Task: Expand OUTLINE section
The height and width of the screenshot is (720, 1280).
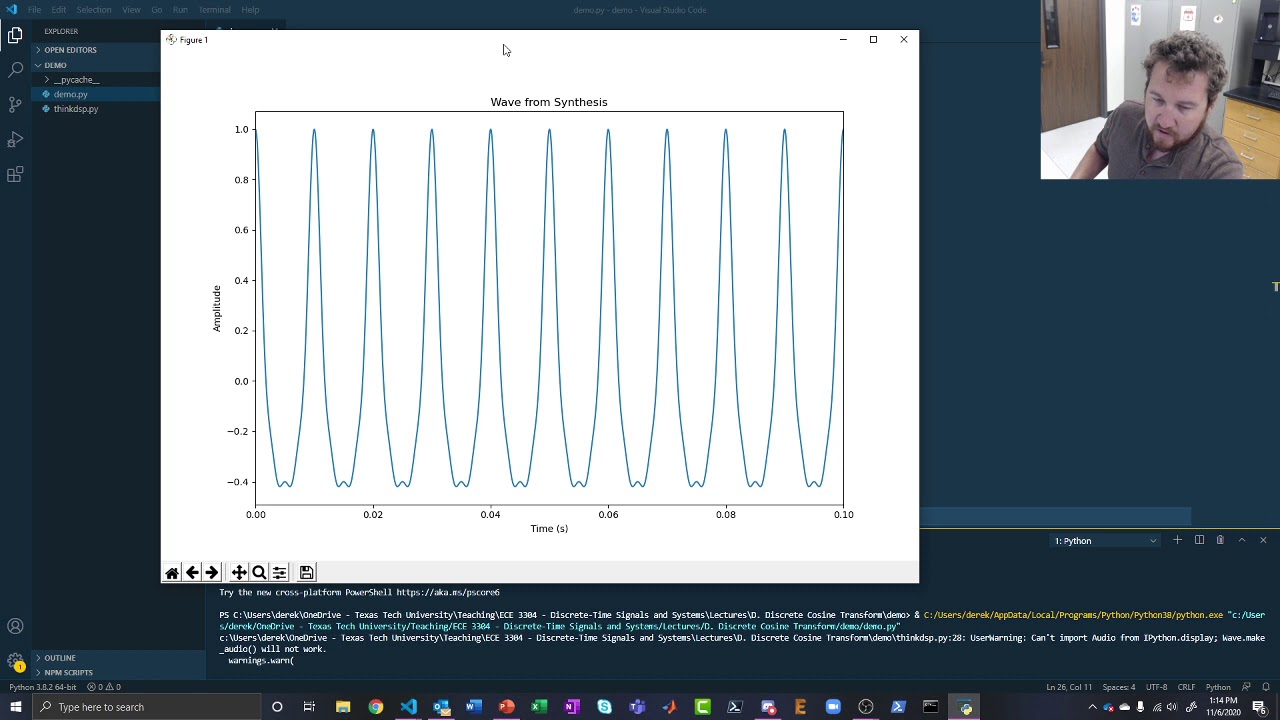Action: pyautogui.click(x=60, y=658)
